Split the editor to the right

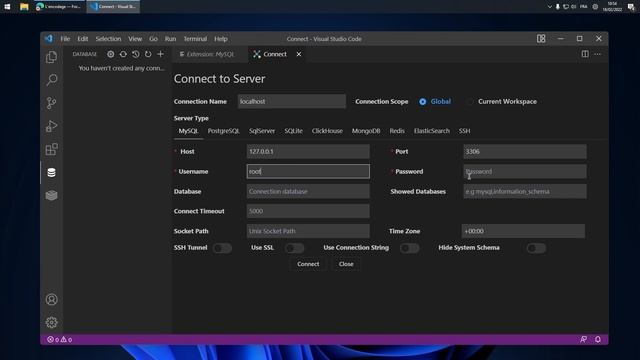pyautogui.click(x=585, y=54)
